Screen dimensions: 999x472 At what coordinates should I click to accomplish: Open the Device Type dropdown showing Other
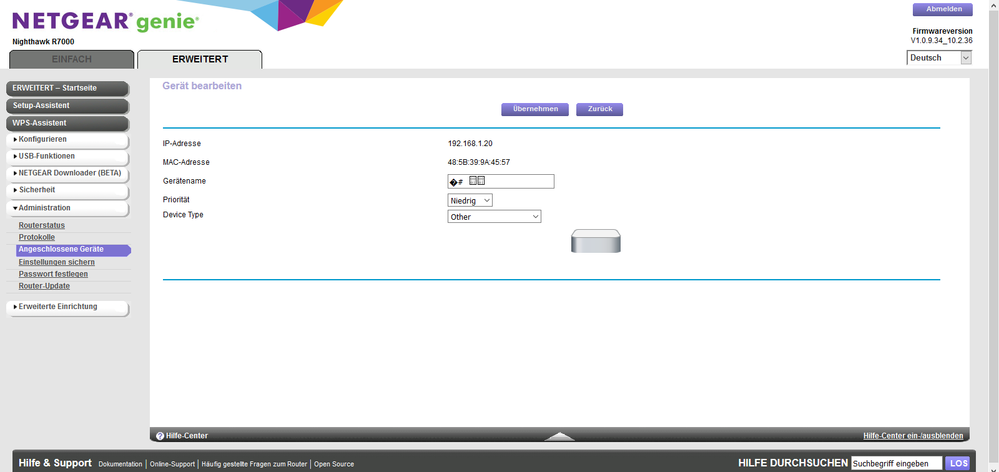[494, 217]
